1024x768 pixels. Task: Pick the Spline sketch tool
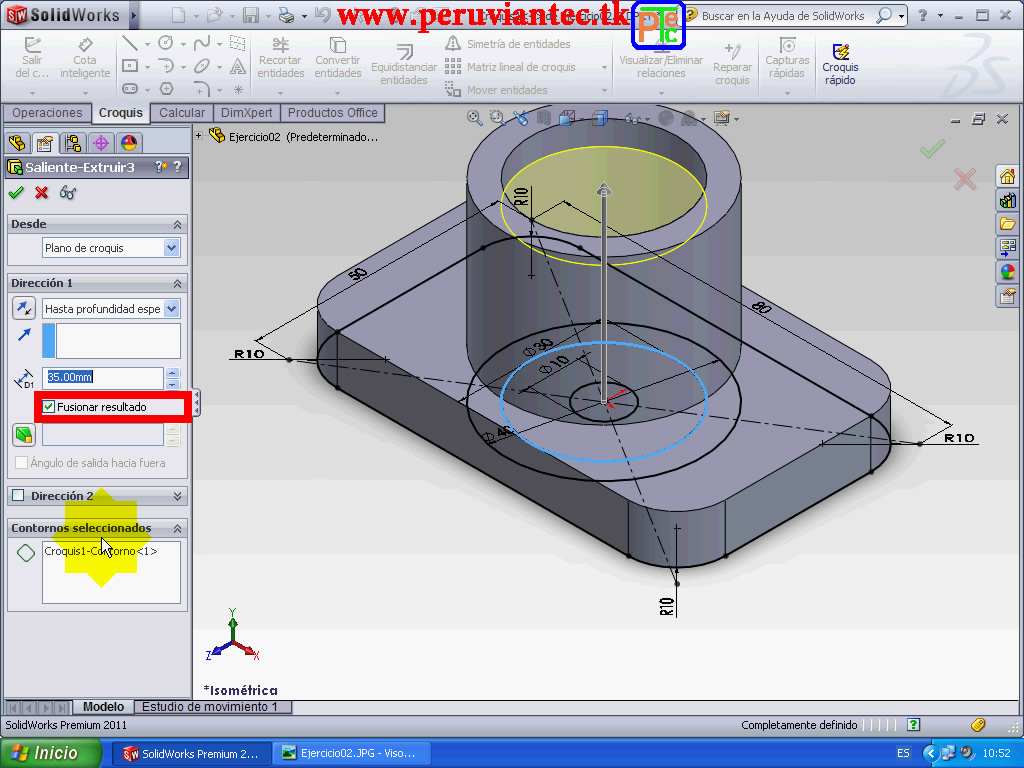(x=202, y=43)
